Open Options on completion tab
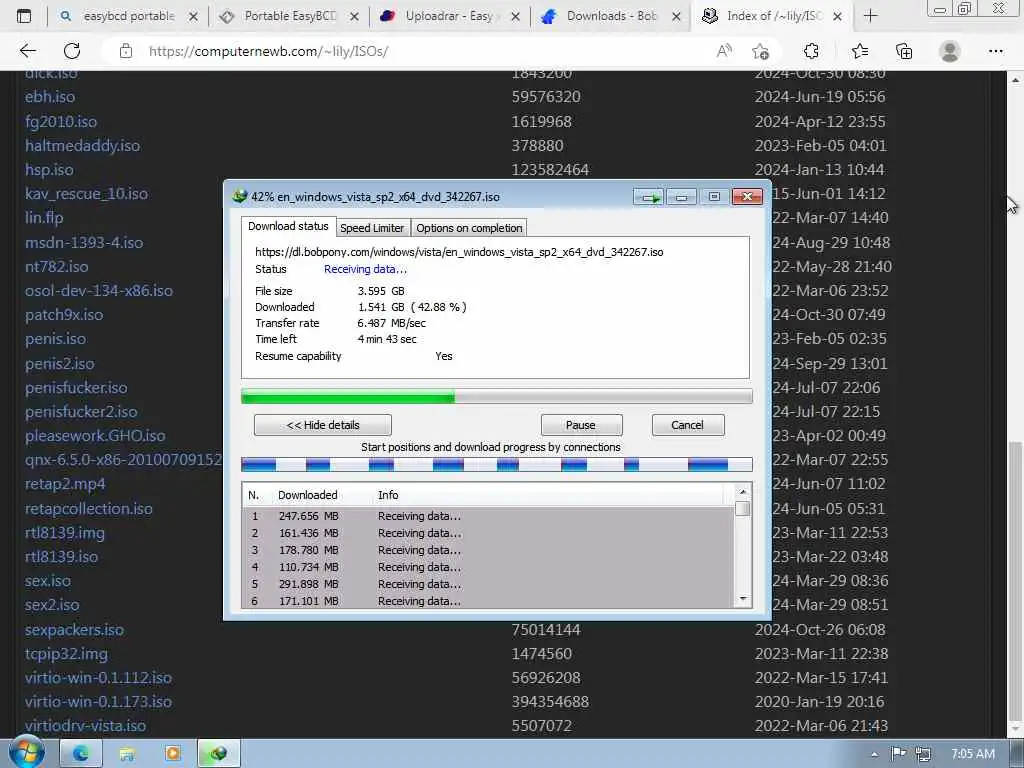The width and height of the screenshot is (1024, 768). pyautogui.click(x=469, y=228)
